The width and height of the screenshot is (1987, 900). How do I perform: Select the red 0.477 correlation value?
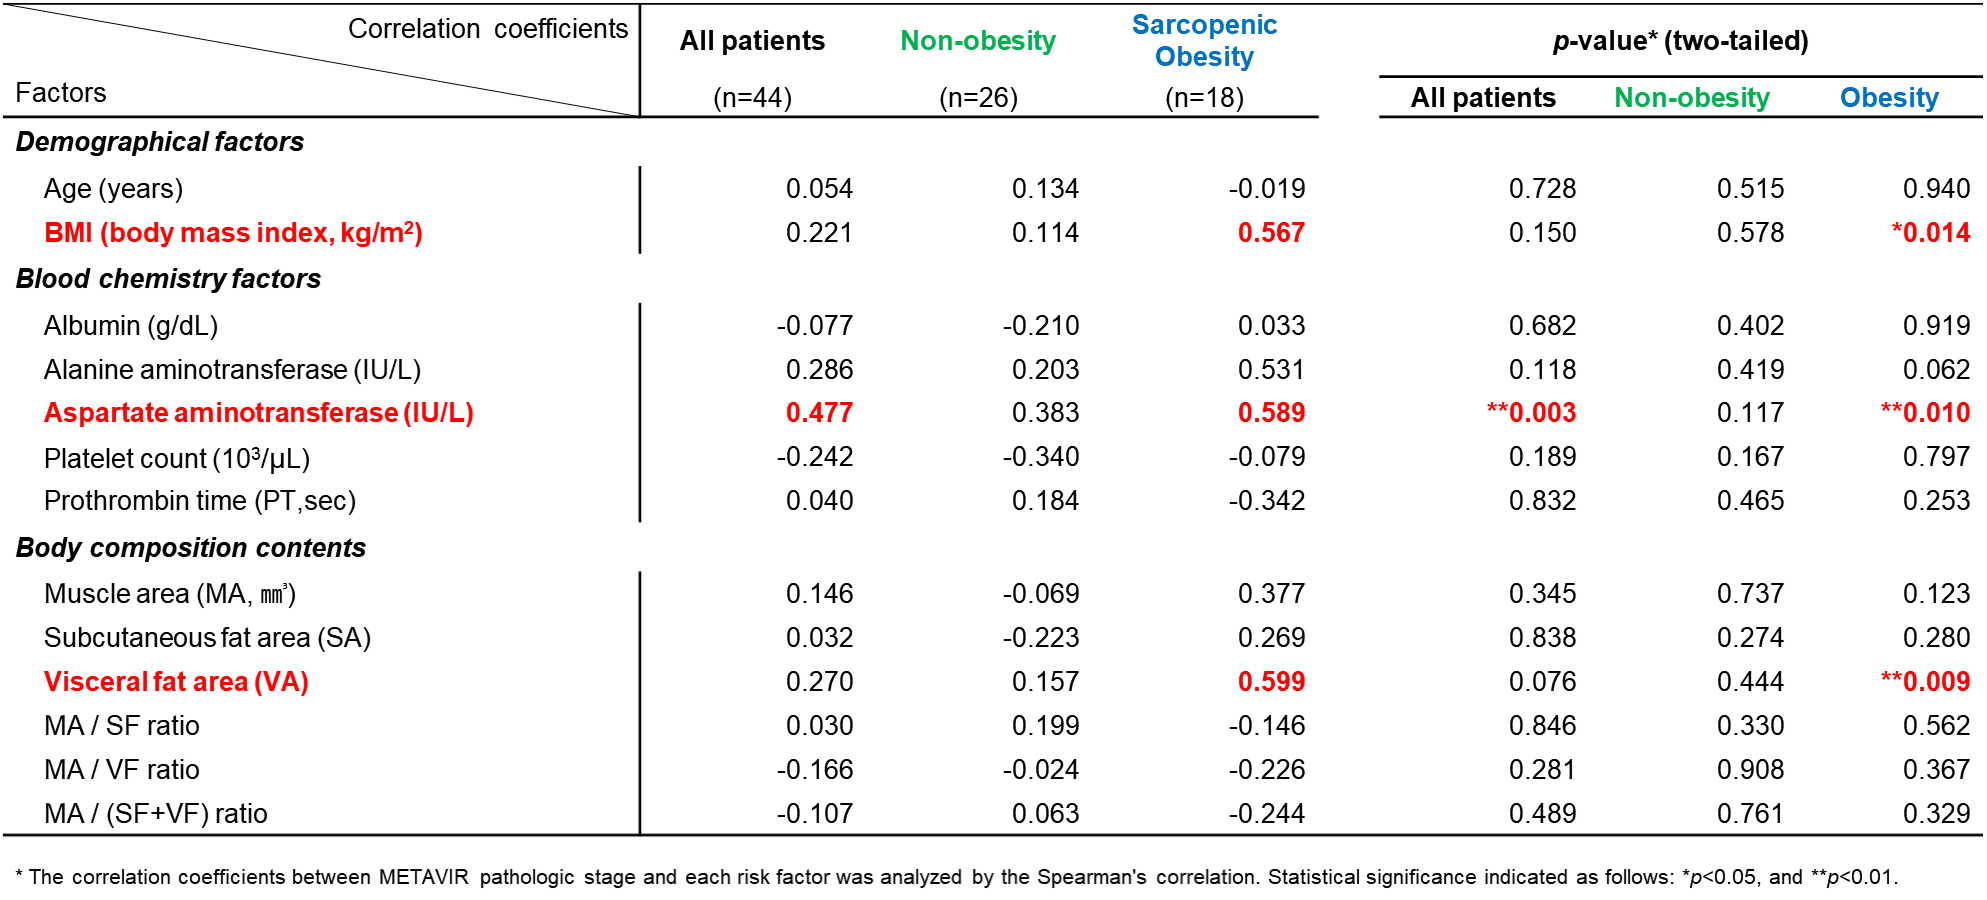click(819, 413)
